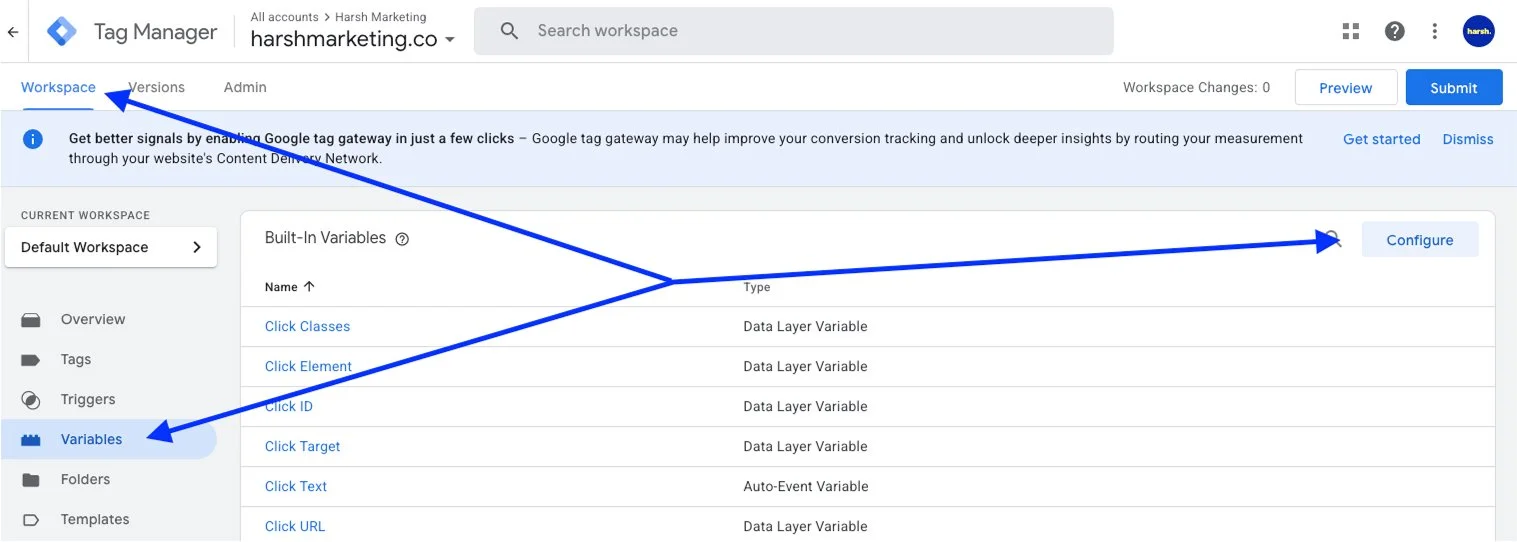Click Get started in the banner
The width and height of the screenshot is (1517, 542).
click(x=1381, y=139)
